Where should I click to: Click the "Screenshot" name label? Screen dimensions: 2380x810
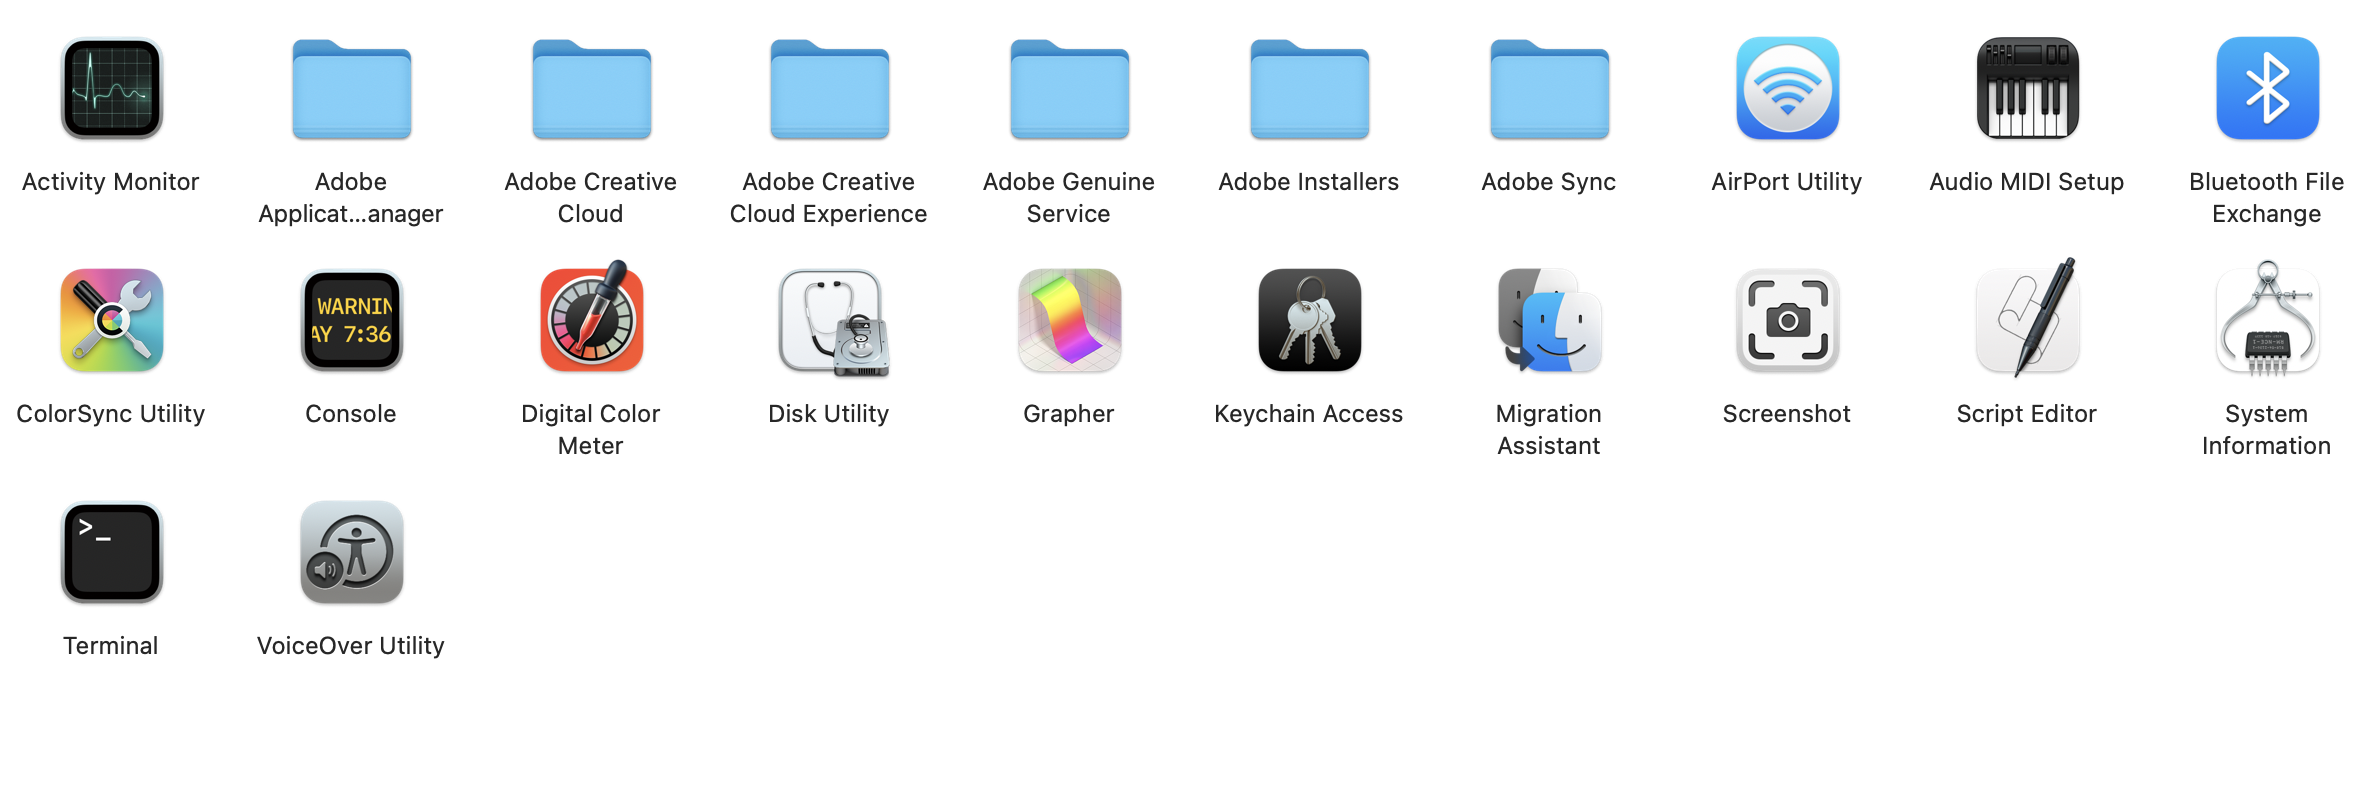(x=1787, y=414)
